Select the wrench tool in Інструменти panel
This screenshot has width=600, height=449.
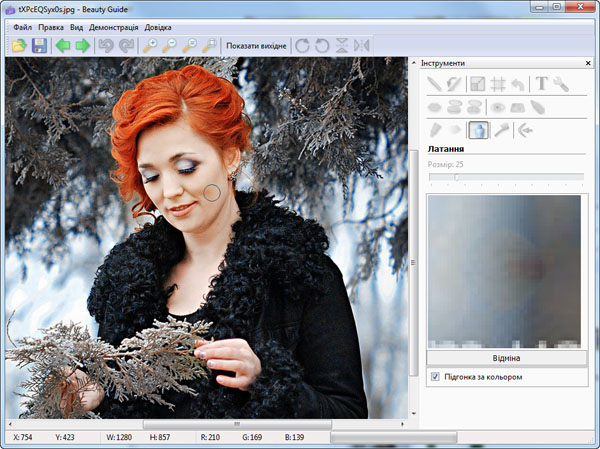[x=561, y=84]
